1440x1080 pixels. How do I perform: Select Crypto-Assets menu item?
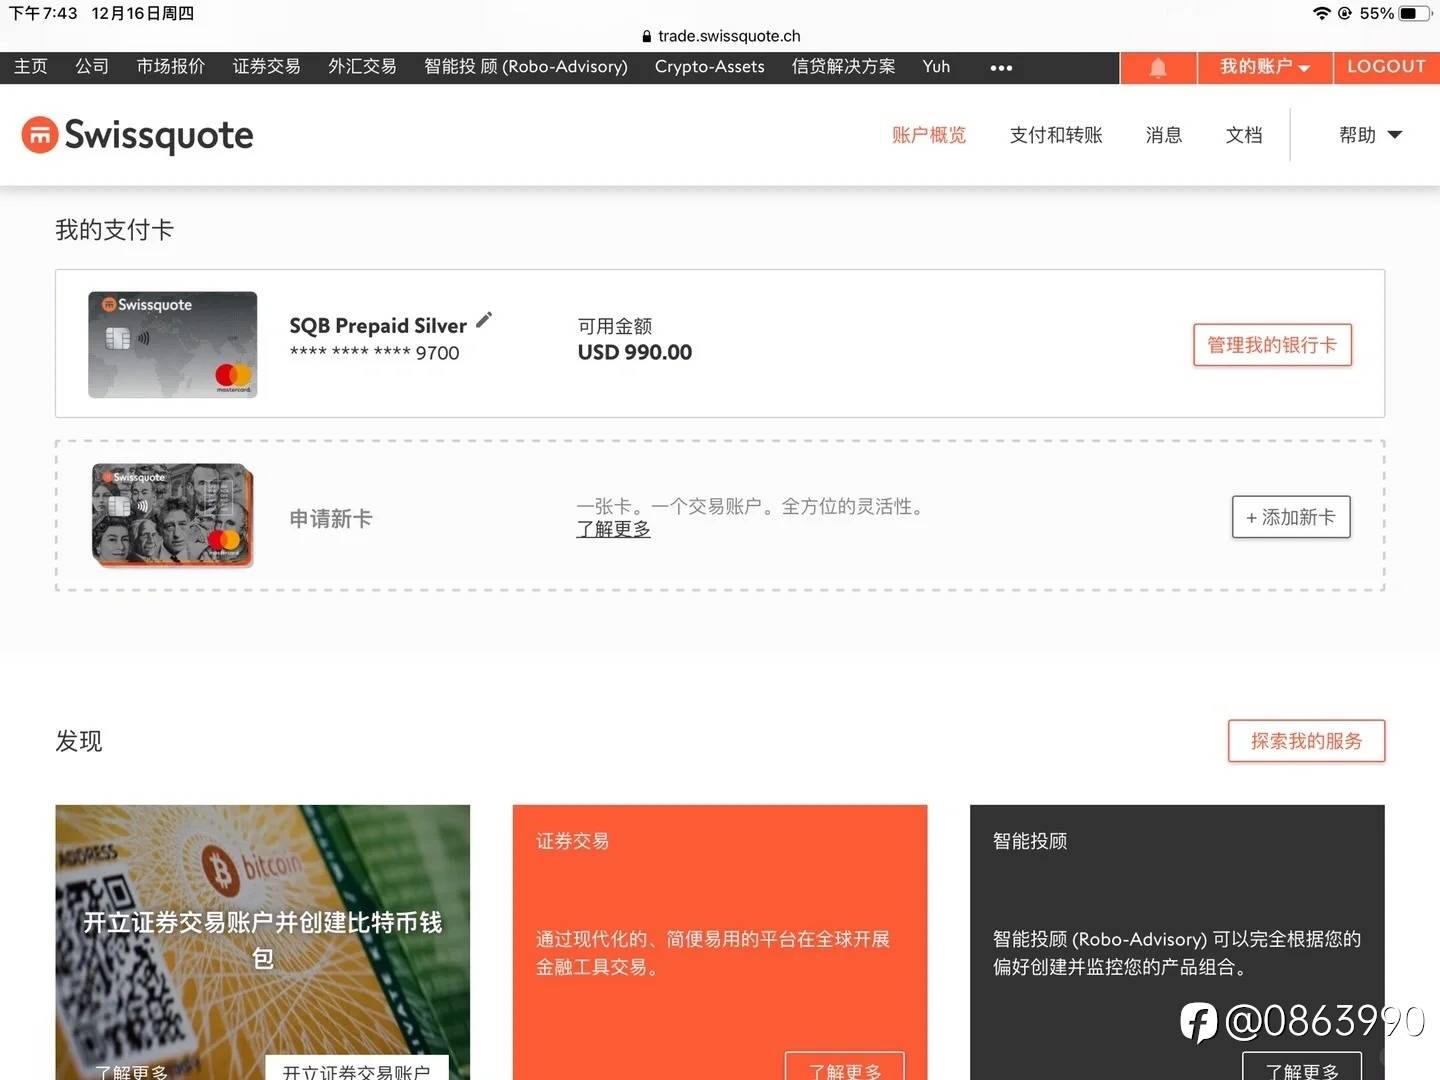point(710,66)
